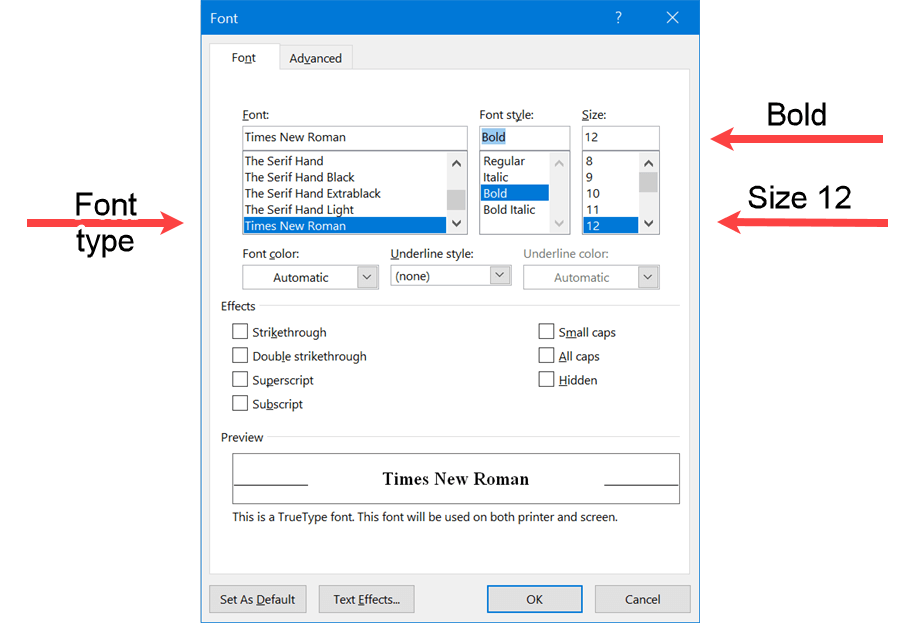
Task: Click the Help question mark icon
Action: [618, 18]
